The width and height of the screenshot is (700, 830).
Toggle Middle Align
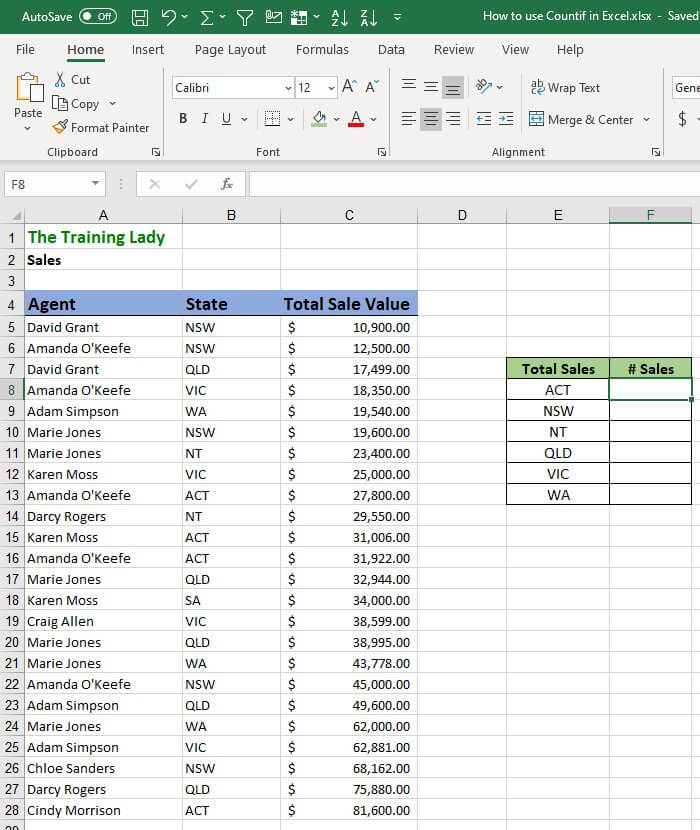431,87
